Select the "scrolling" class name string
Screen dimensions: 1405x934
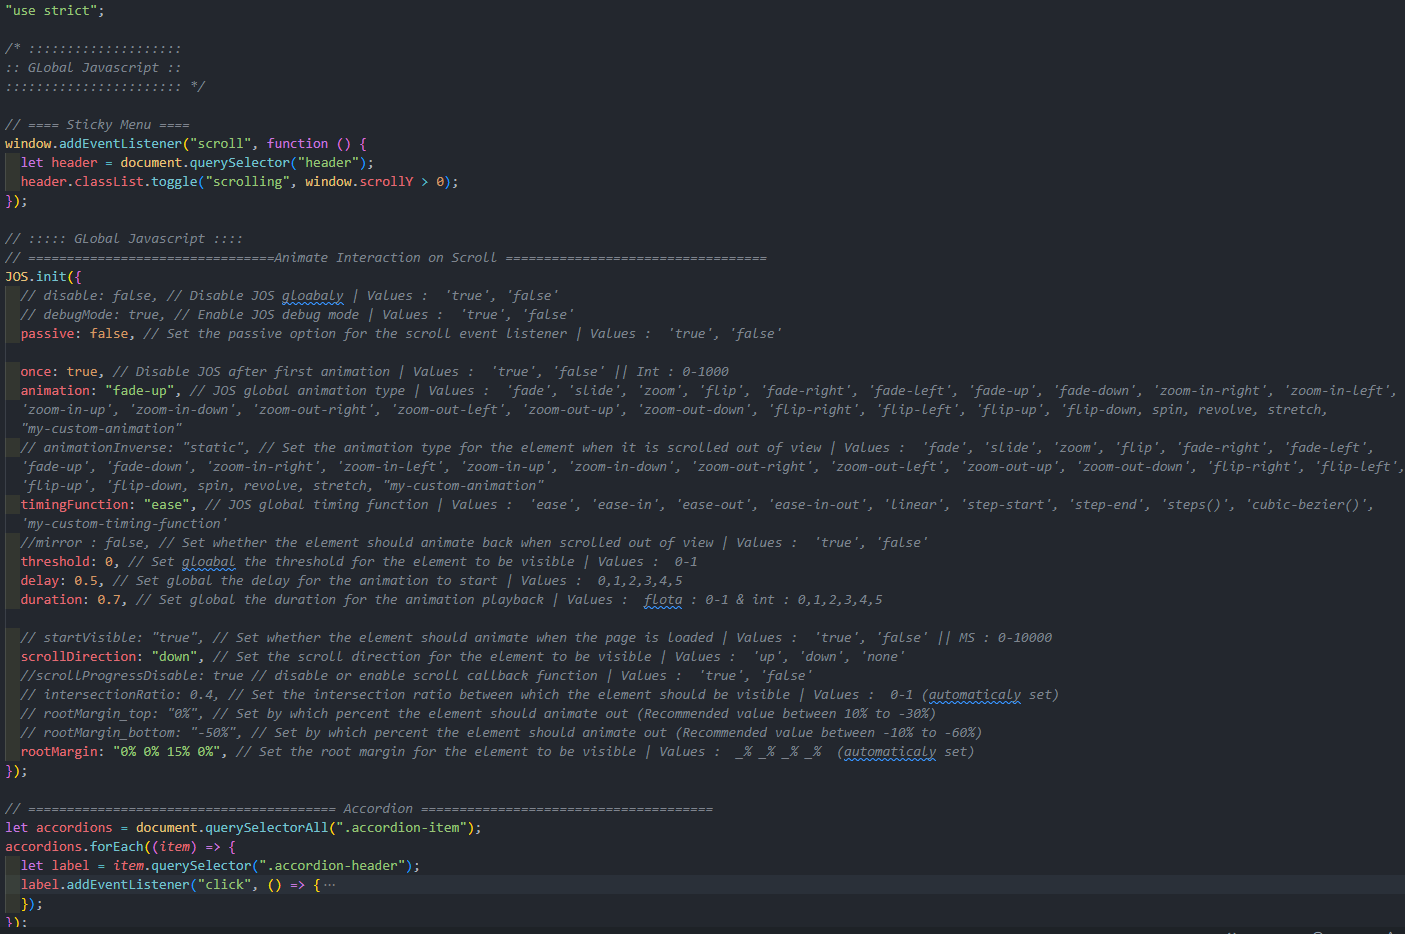click(x=247, y=182)
